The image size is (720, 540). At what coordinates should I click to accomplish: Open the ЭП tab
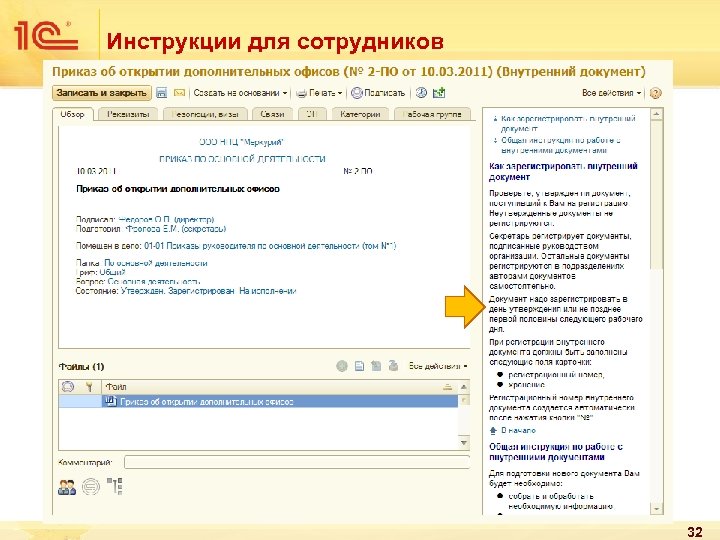[312, 114]
